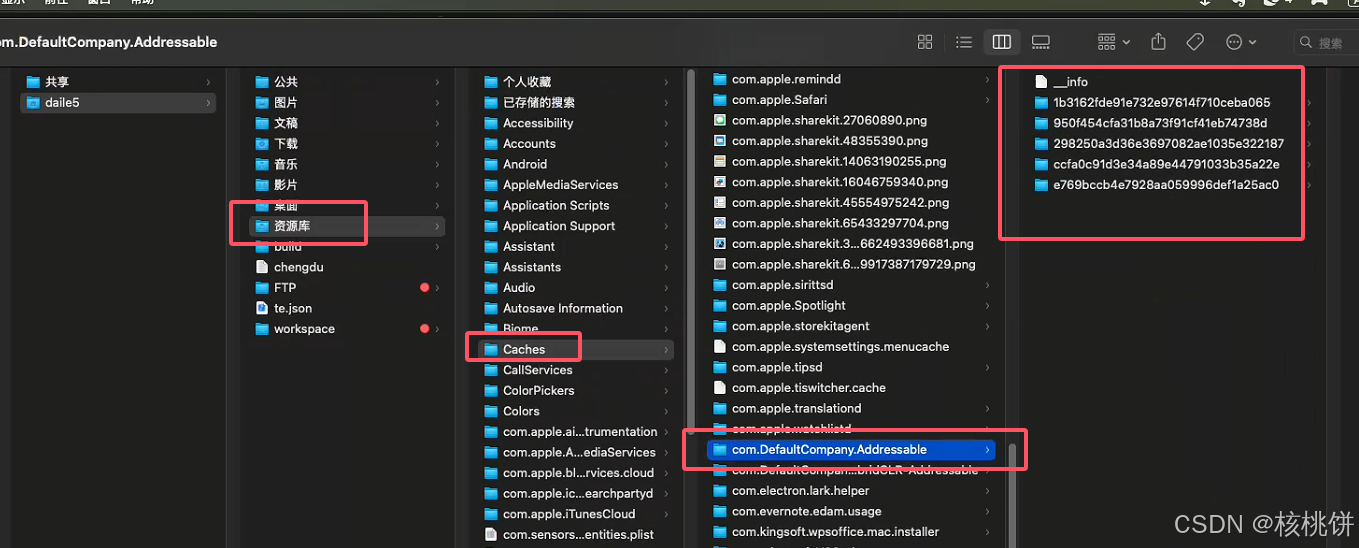Select the te.json file

(347, 308)
